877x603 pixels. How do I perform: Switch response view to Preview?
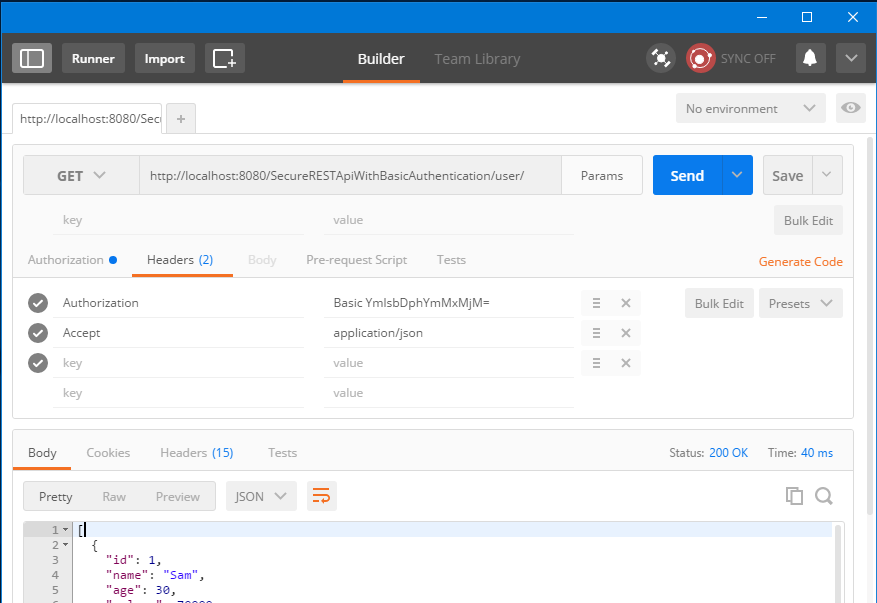(178, 497)
